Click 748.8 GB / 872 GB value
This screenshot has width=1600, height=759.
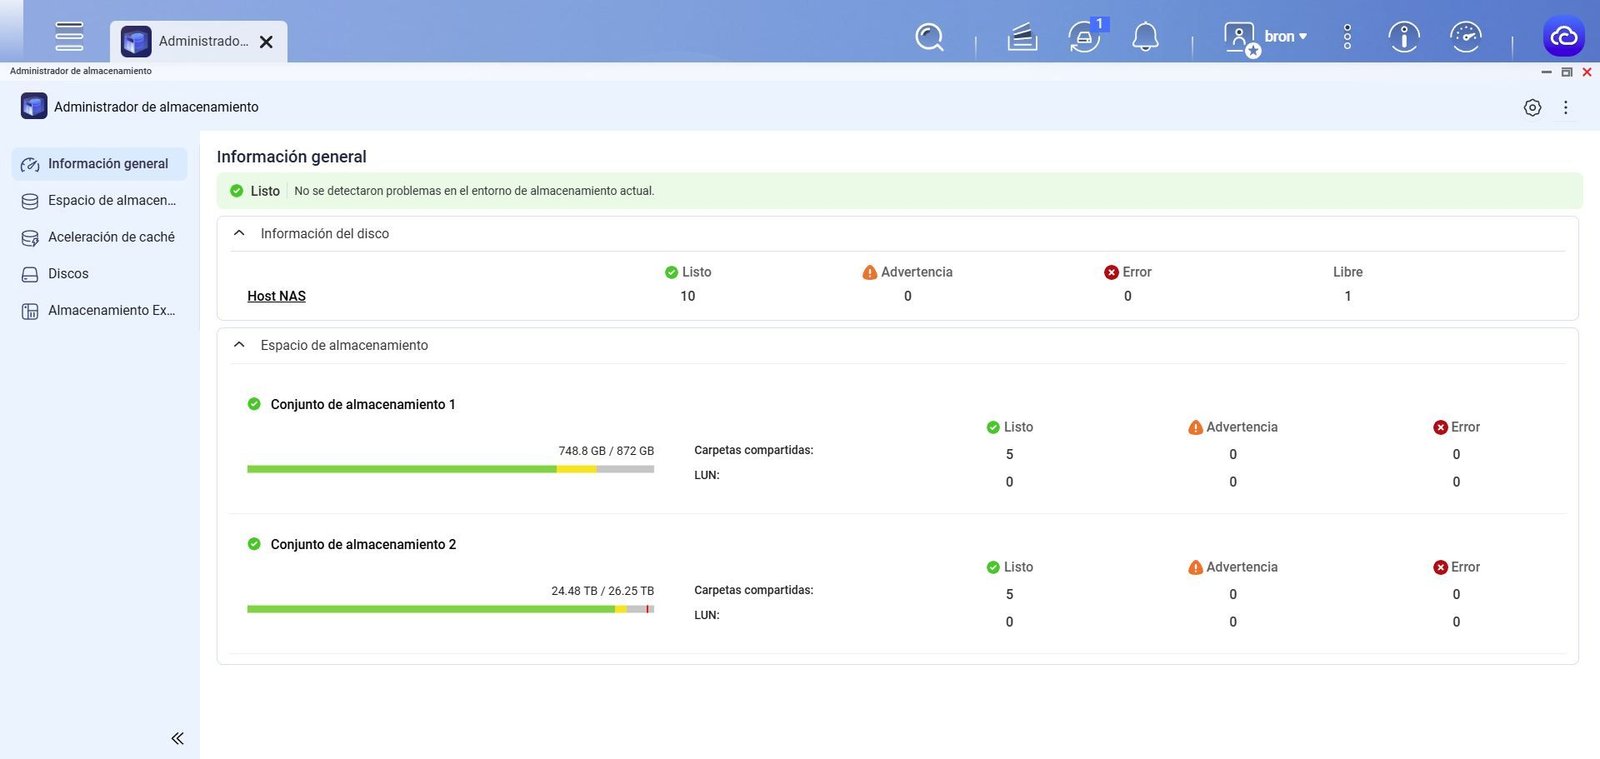pos(606,451)
